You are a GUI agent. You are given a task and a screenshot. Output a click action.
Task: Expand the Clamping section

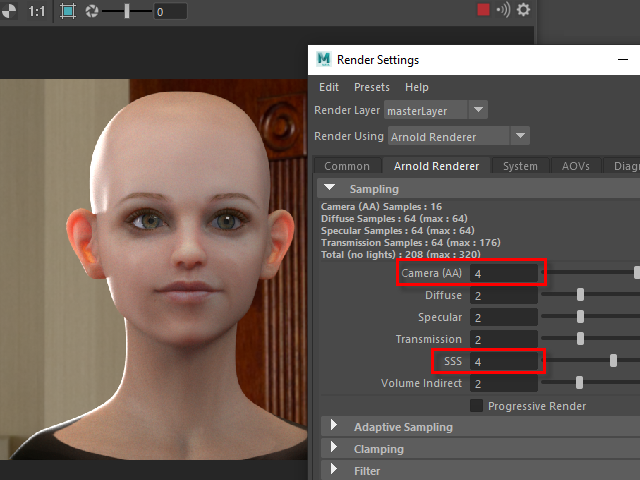click(x=333, y=449)
